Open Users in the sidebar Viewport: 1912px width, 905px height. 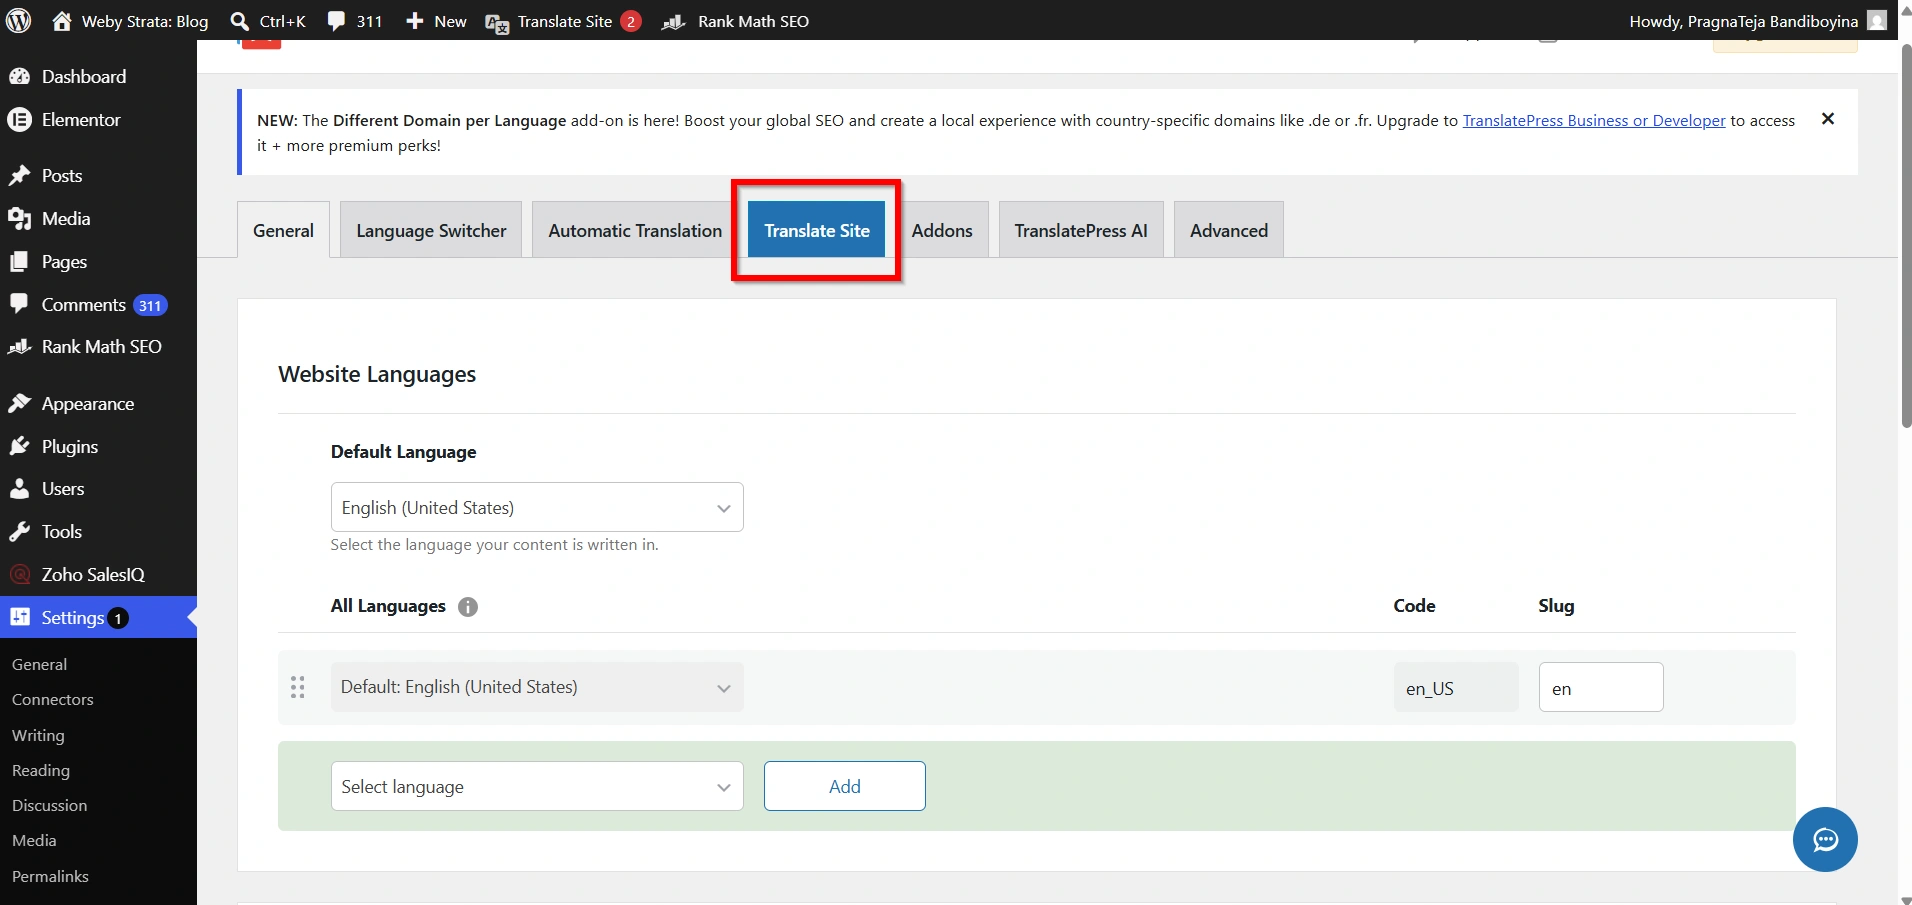(x=98, y=489)
